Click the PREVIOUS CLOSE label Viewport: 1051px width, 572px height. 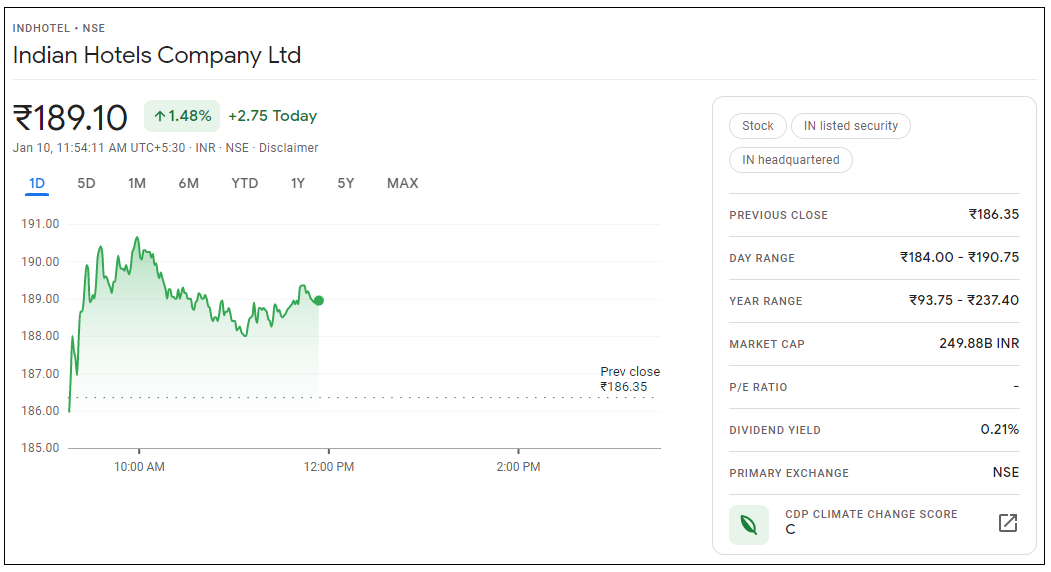click(x=778, y=215)
